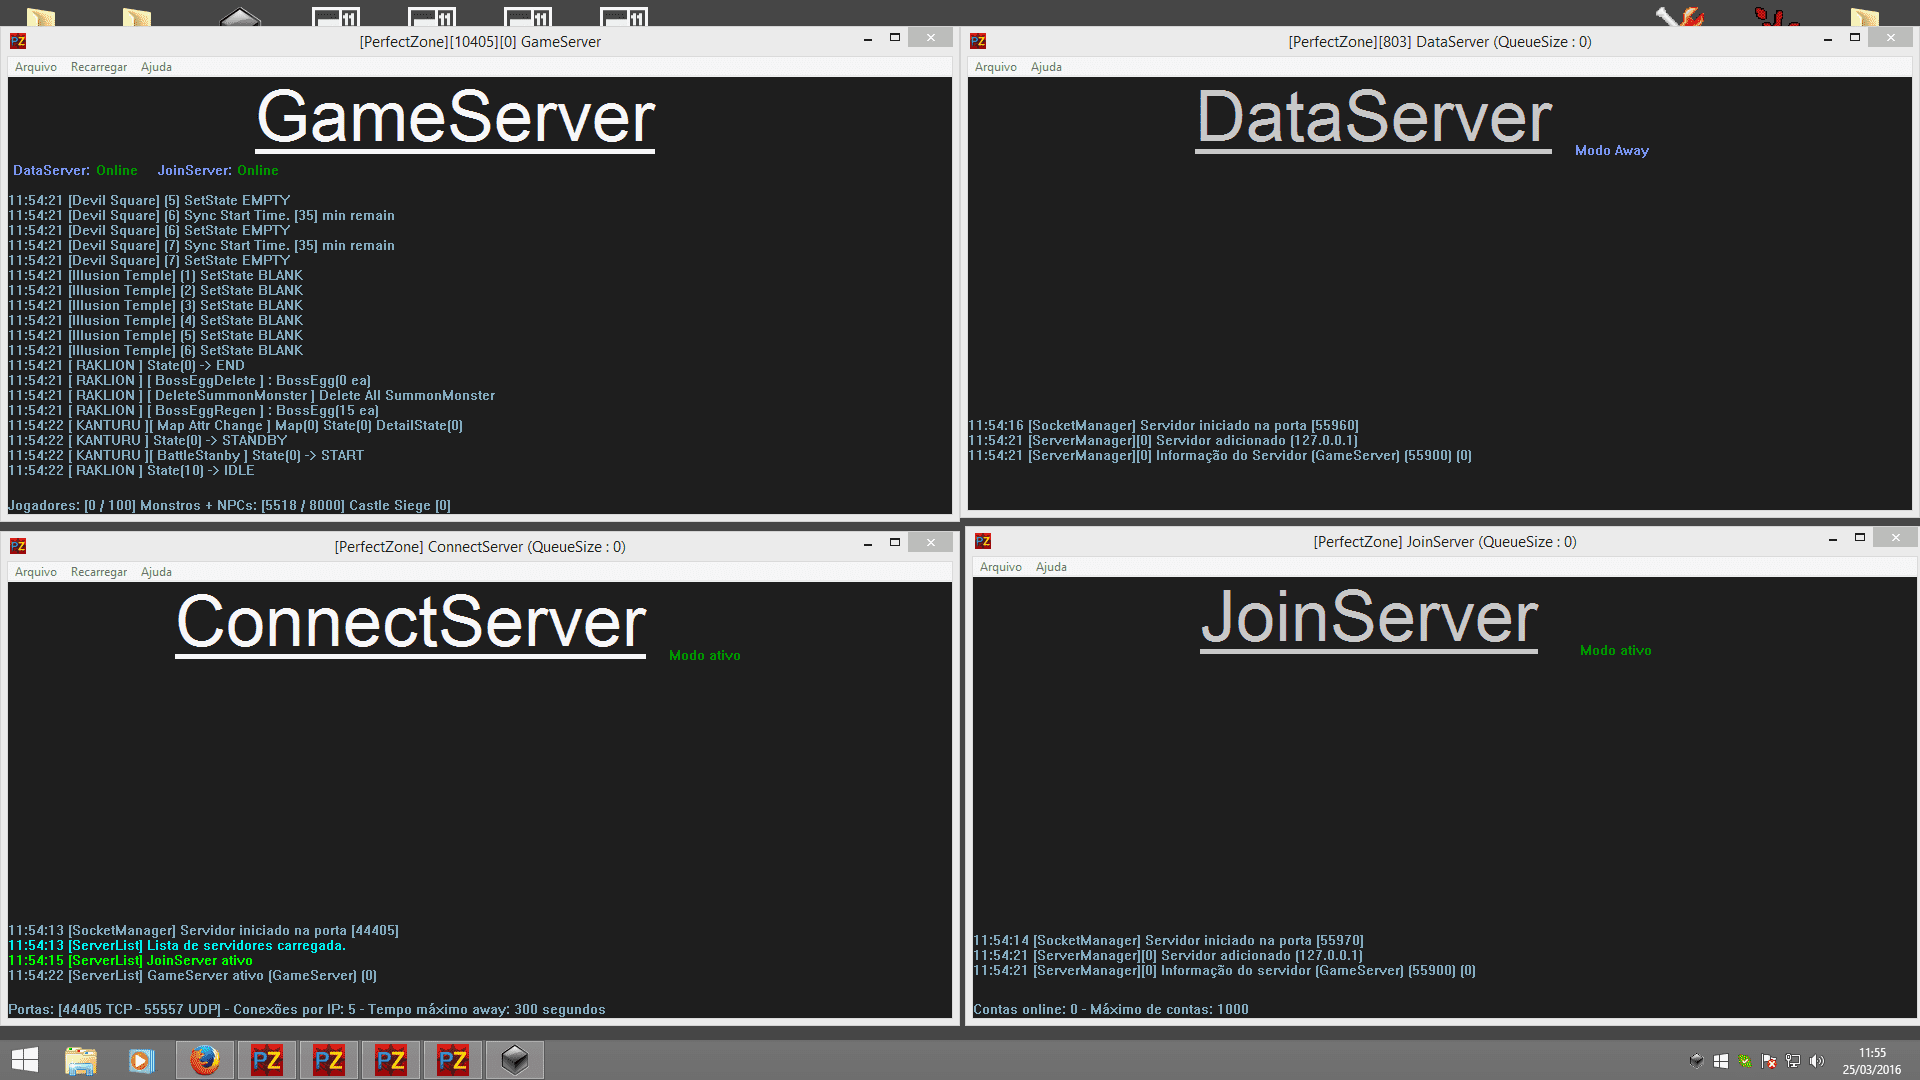1920x1080 pixels.
Task: Minimize the JoinServer window
Action: coord(1832,538)
